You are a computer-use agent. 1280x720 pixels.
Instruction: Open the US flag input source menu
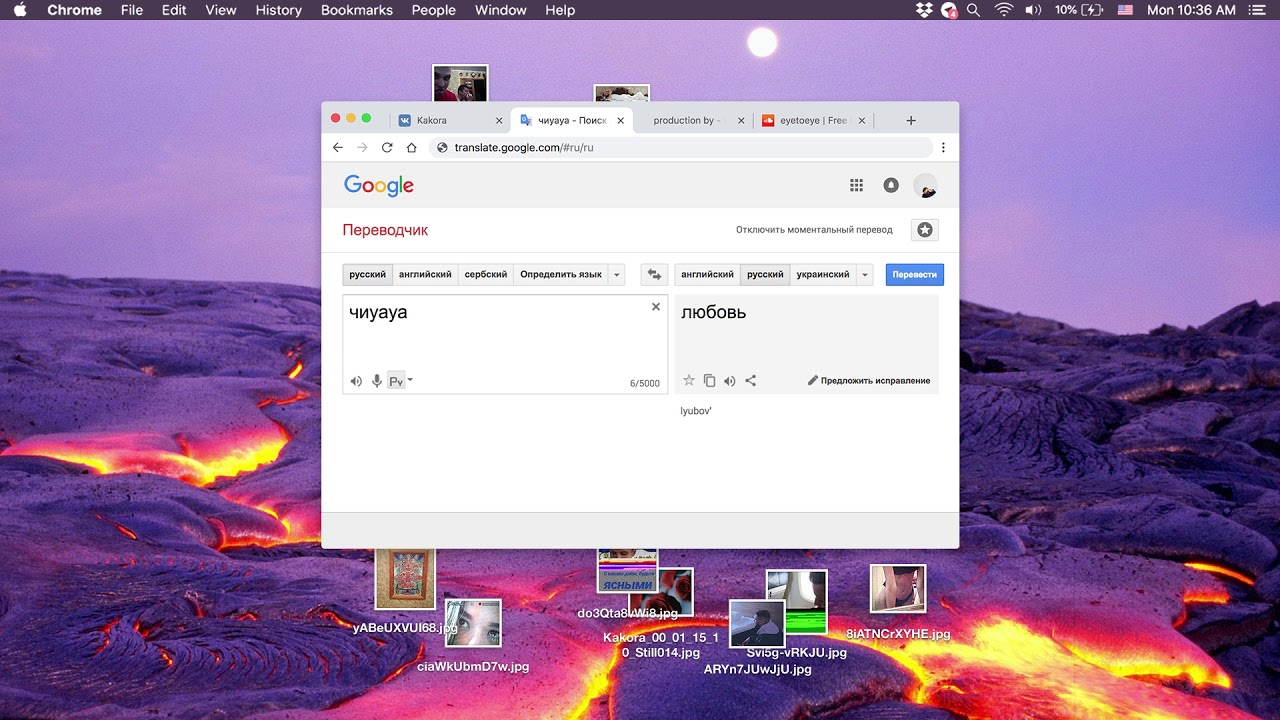[1125, 10]
